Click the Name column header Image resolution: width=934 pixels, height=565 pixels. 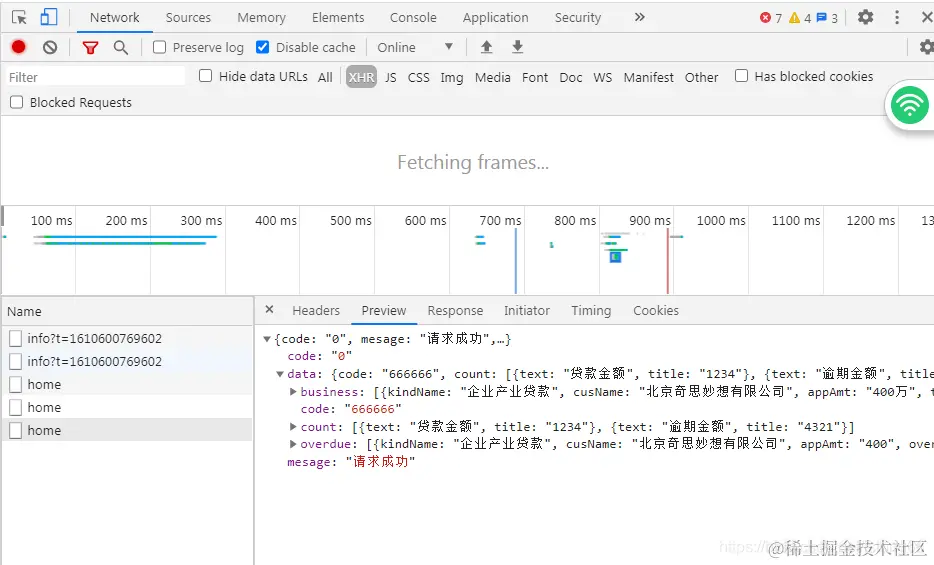click(x=127, y=311)
